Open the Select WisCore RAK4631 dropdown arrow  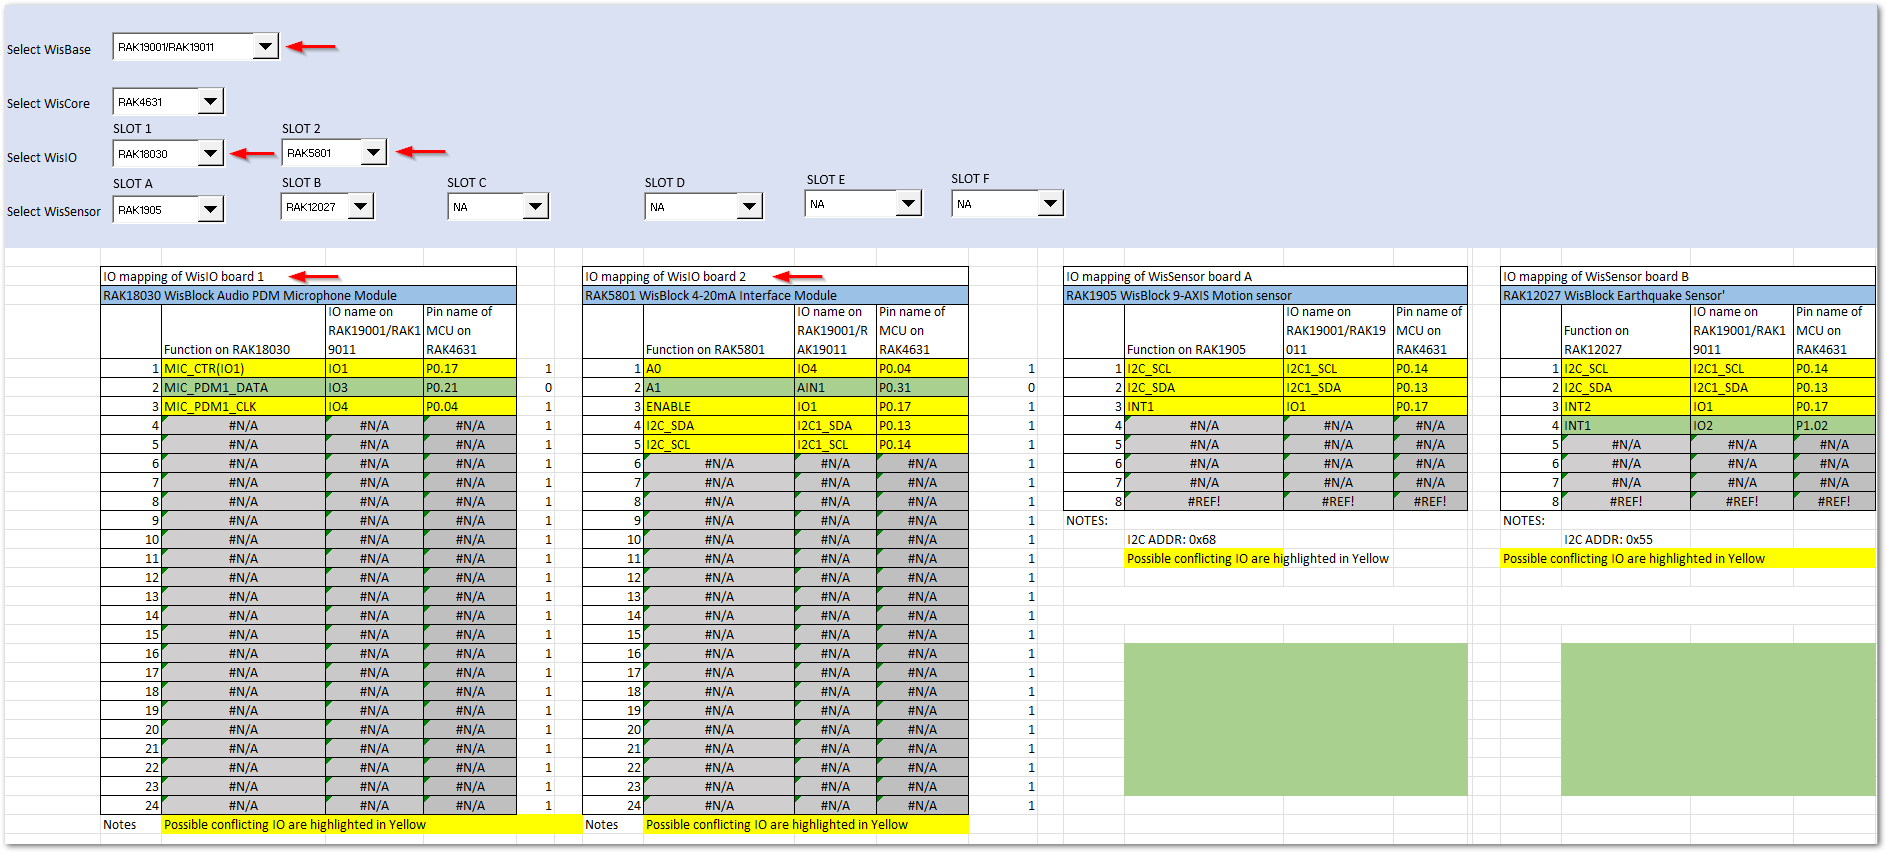click(x=210, y=101)
